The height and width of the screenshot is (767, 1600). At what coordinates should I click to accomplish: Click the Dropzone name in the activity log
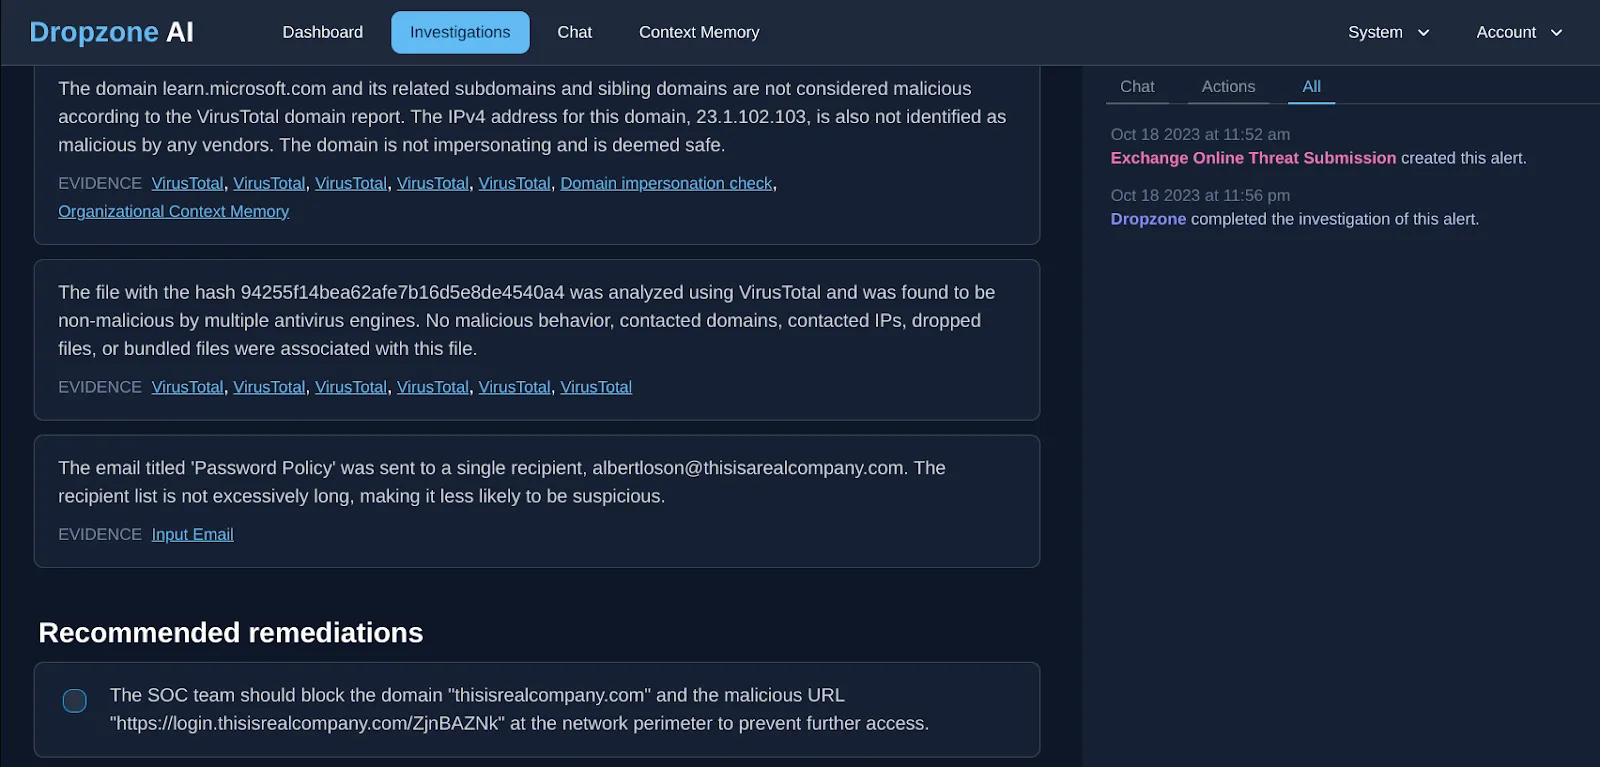(1148, 219)
